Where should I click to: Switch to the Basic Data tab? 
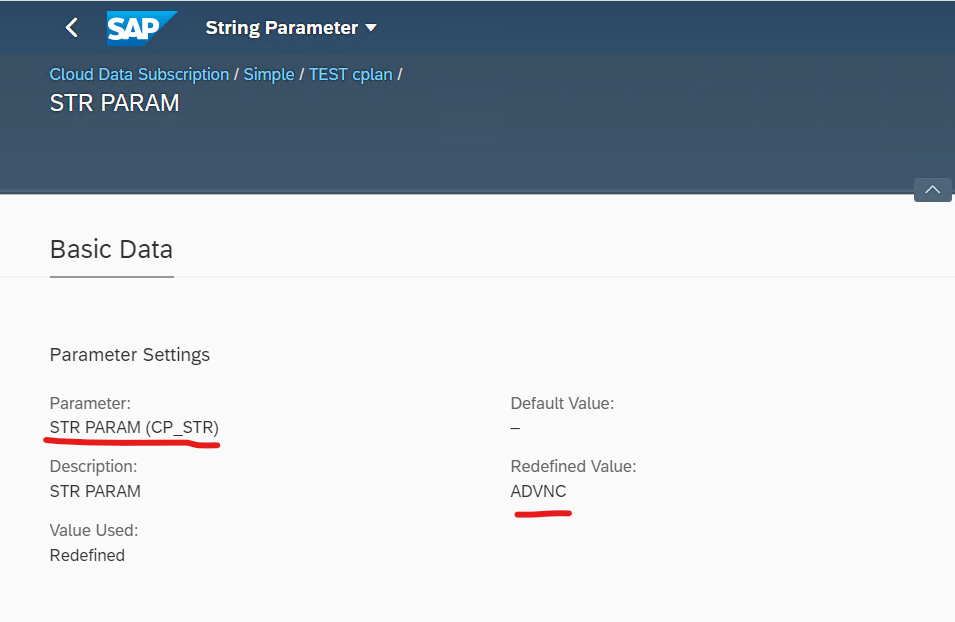[x=111, y=249]
